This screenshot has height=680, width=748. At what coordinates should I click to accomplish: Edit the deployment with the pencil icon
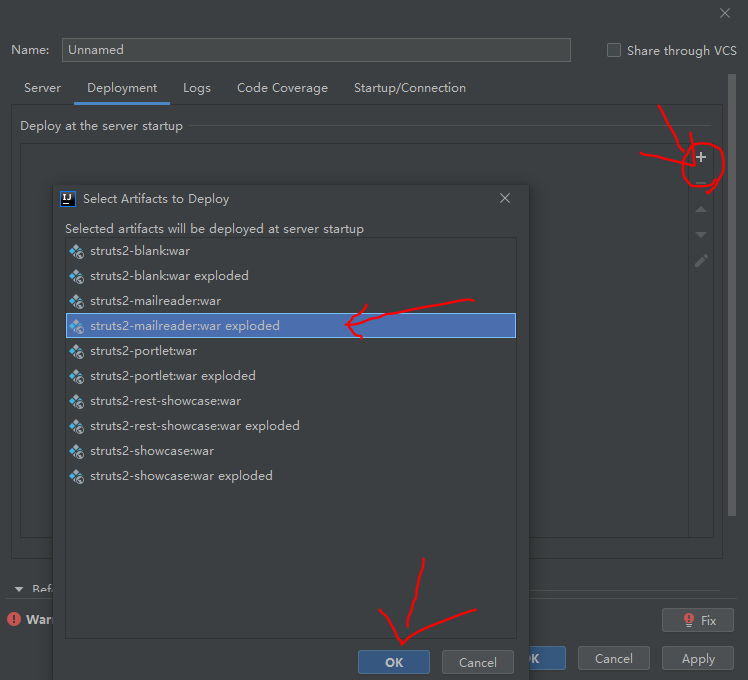click(701, 261)
